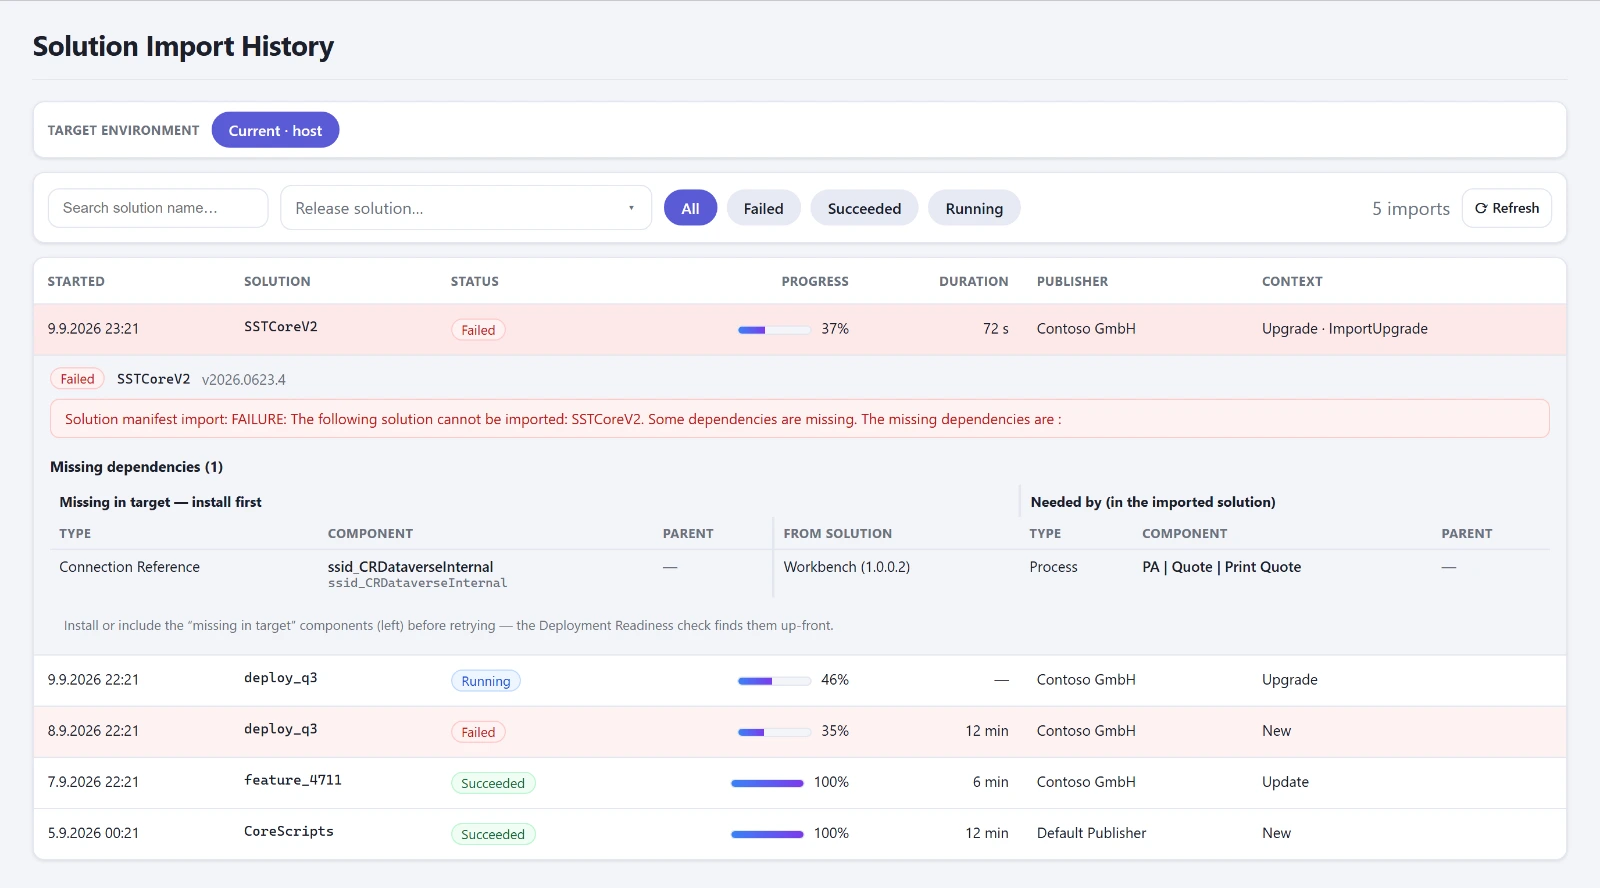Screen dimensions: 1600x888
Task: Click the Update context cell for feature_4711
Action: coord(1285,782)
